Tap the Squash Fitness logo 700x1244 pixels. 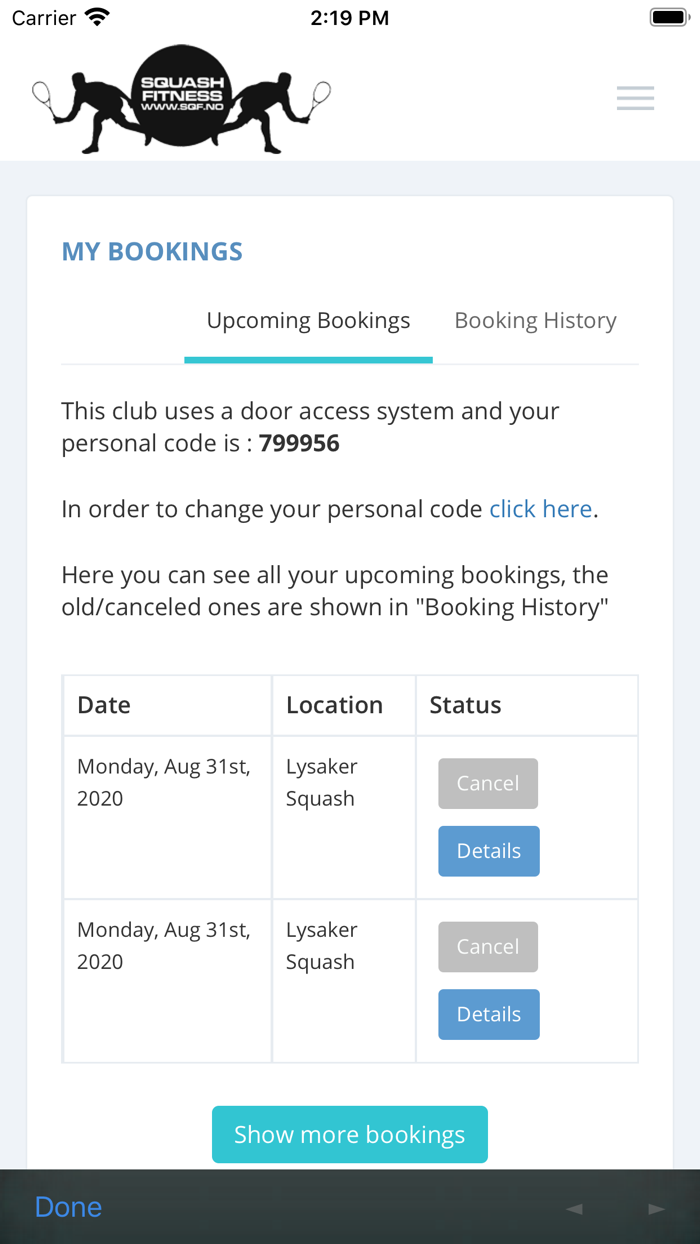pyautogui.click(x=181, y=98)
